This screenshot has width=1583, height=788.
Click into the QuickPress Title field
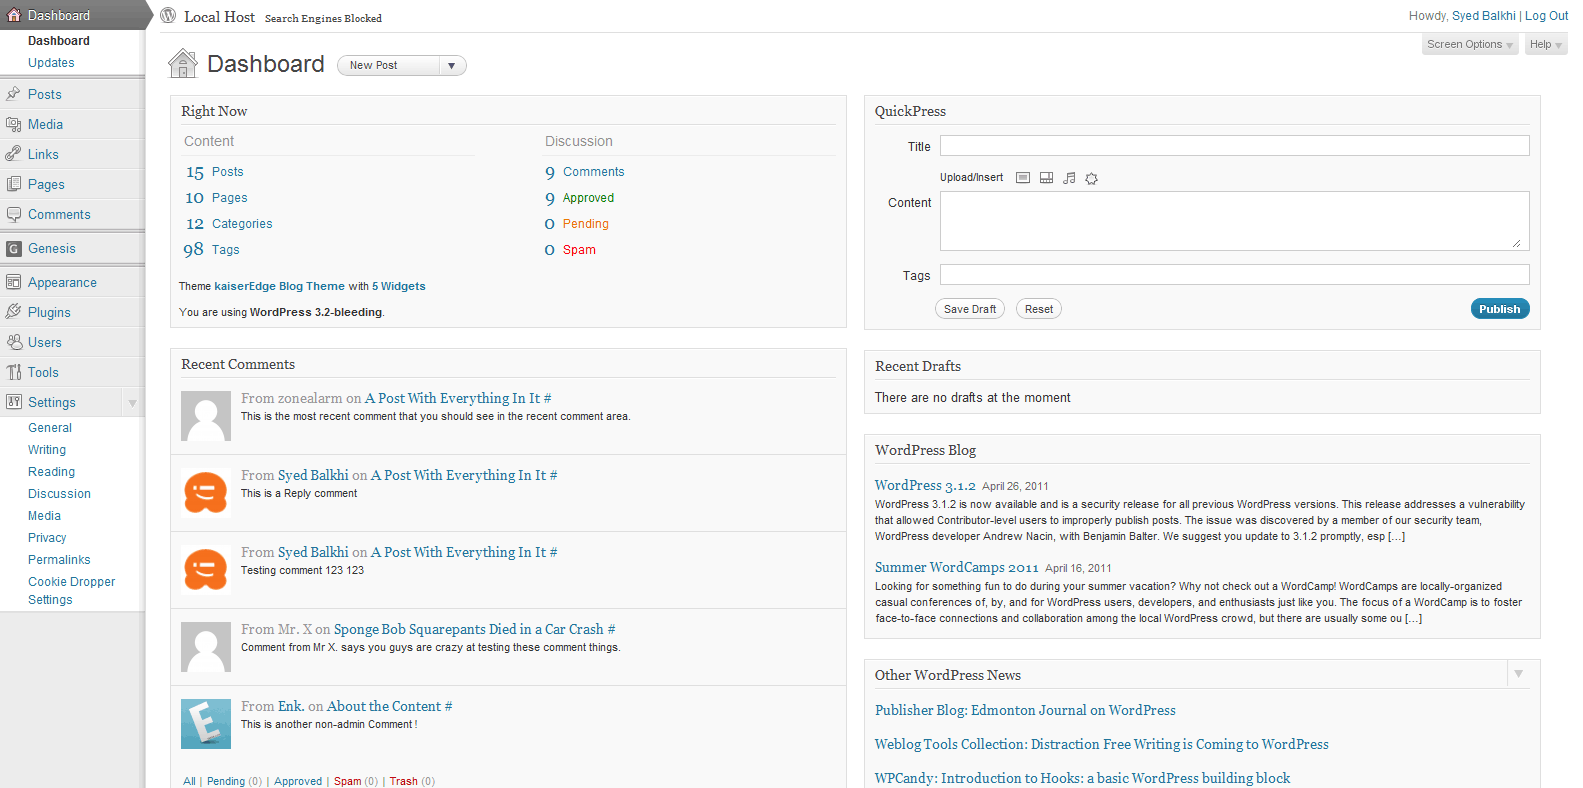pos(1234,146)
